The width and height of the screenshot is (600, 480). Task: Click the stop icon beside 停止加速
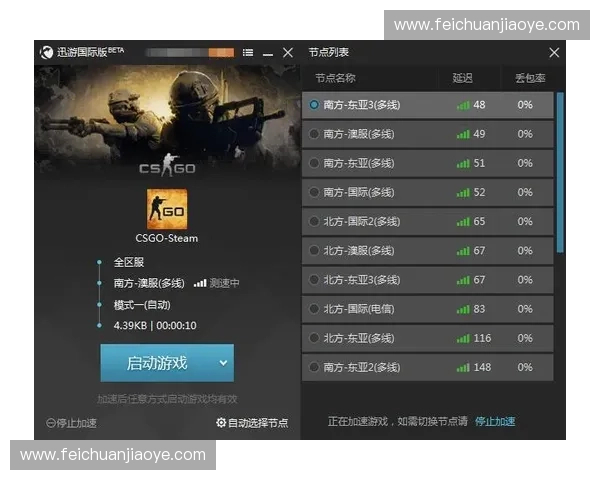51,423
